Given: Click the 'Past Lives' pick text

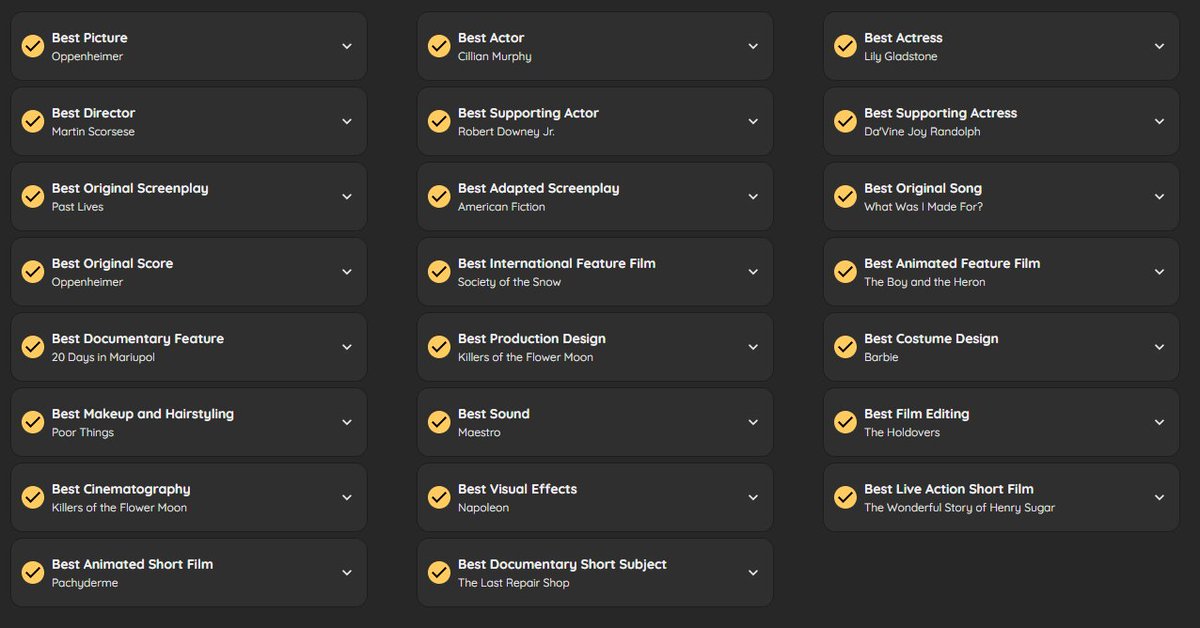Looking at the screenshot, I should (x=78, y=207).
